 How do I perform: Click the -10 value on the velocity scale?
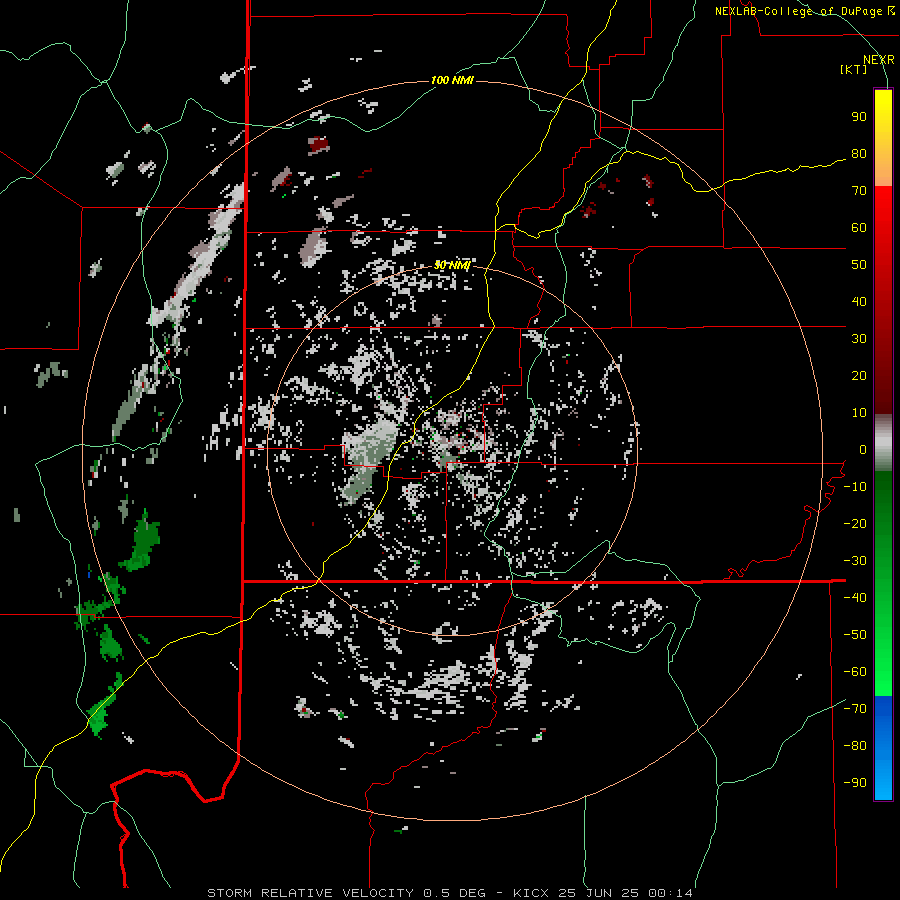855,487
